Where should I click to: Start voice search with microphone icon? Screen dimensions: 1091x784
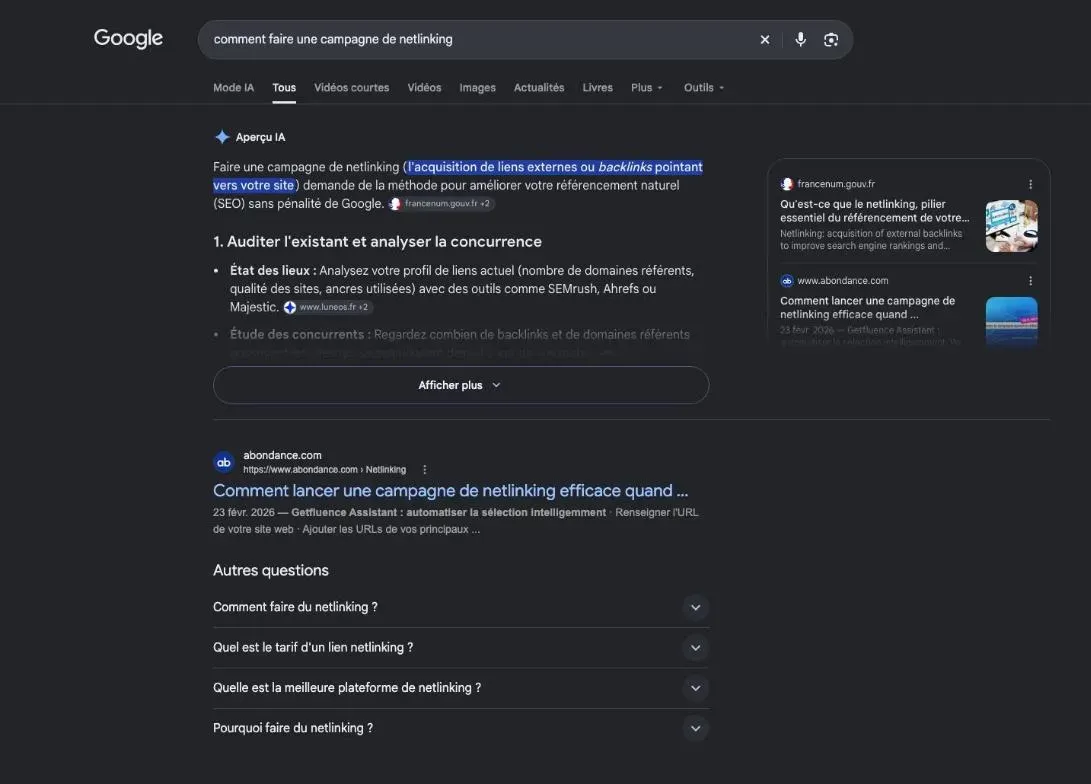[800, 40]
